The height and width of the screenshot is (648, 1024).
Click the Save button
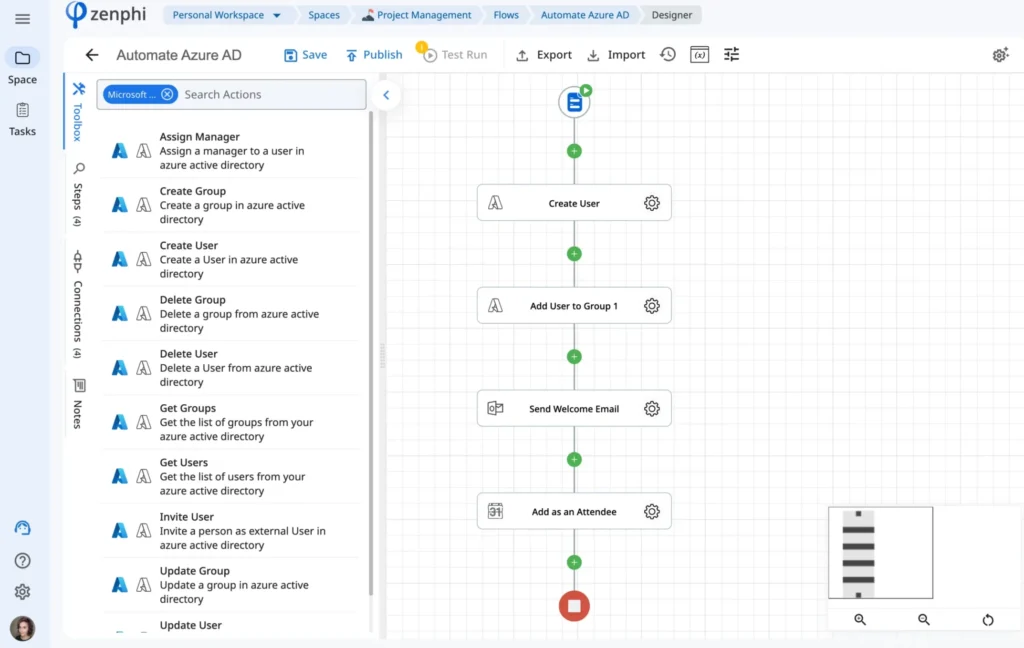click(x=306, y=55)
